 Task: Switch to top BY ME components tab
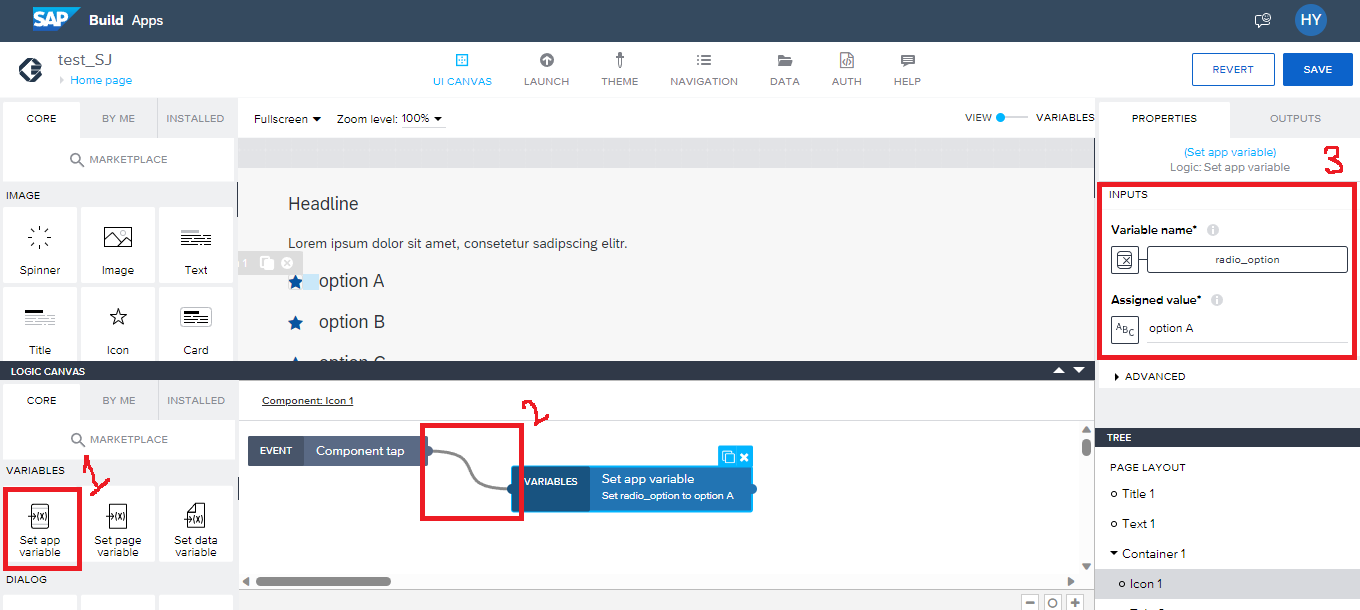(119, 119)
